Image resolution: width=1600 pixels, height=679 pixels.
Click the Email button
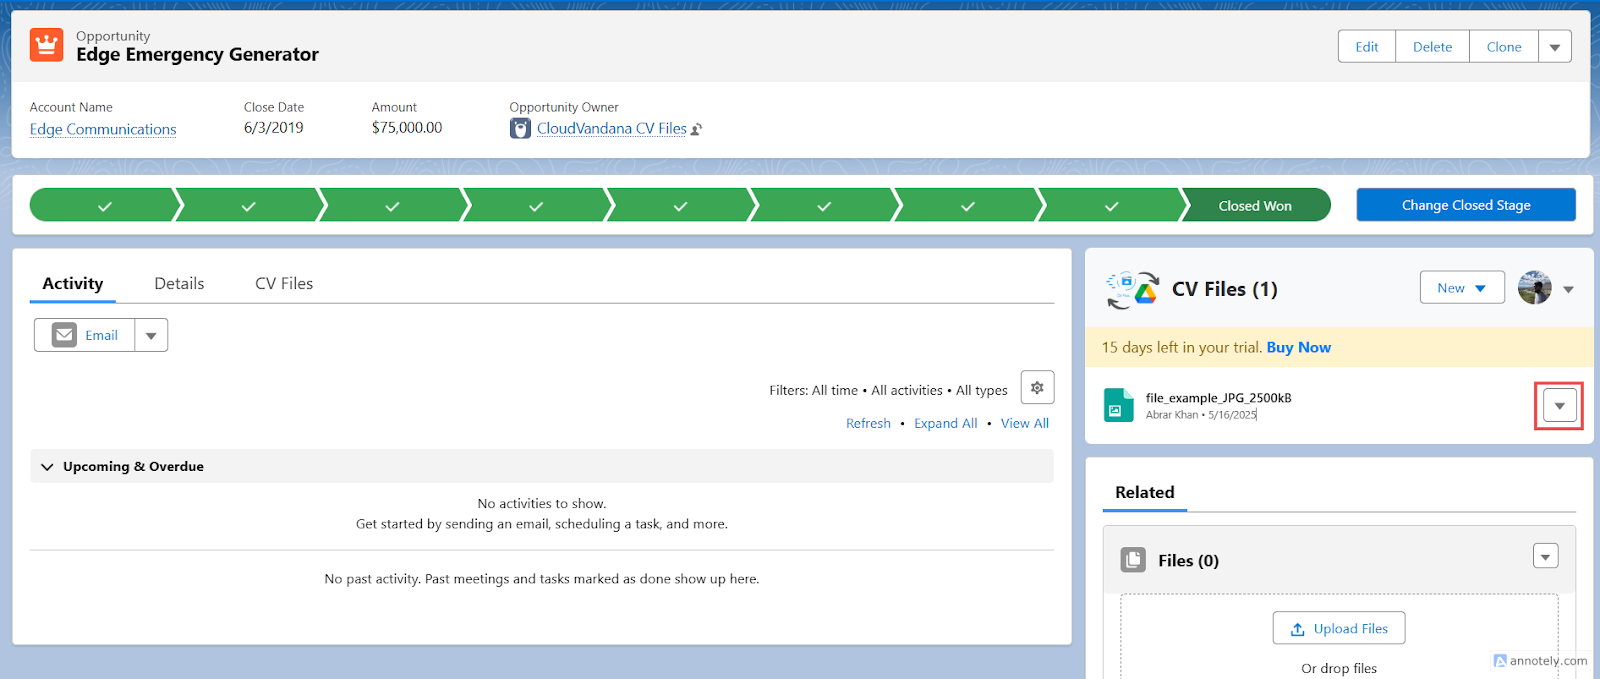tap(85, 335)
